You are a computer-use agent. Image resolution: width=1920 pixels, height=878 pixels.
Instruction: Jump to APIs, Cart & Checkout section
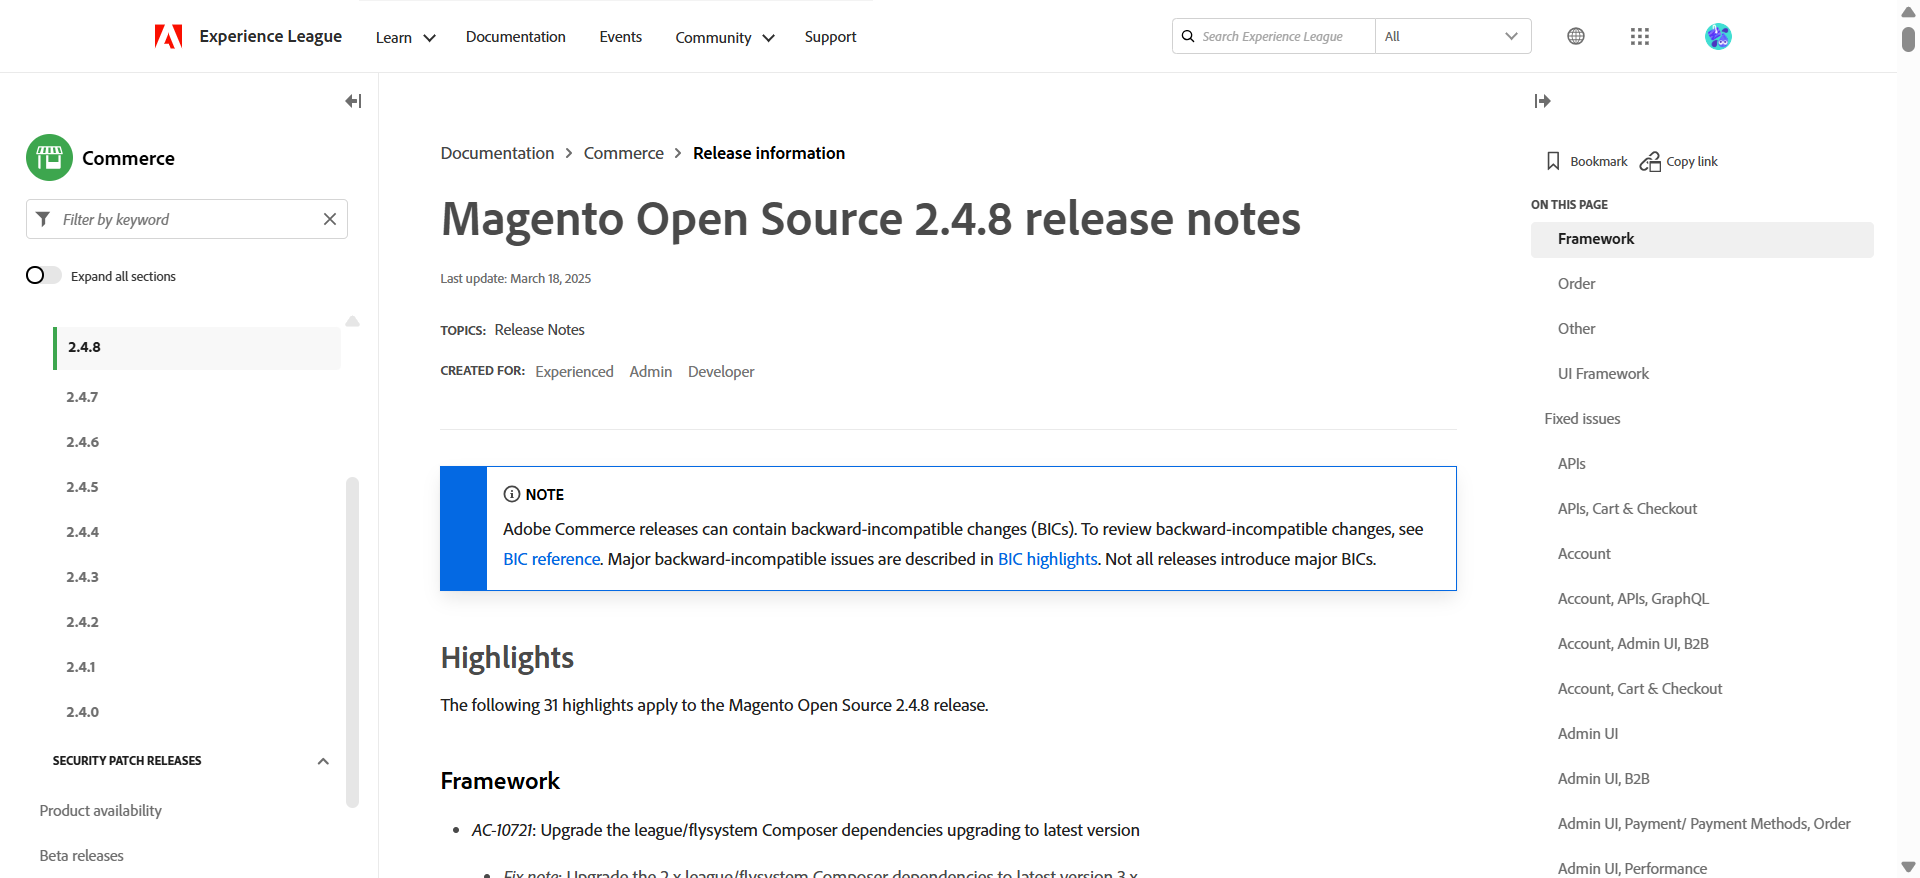(1627, 509)
